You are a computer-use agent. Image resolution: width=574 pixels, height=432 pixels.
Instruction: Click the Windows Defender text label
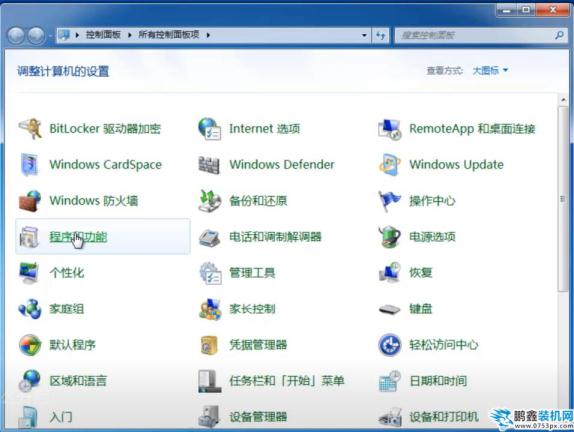[282, 165]
